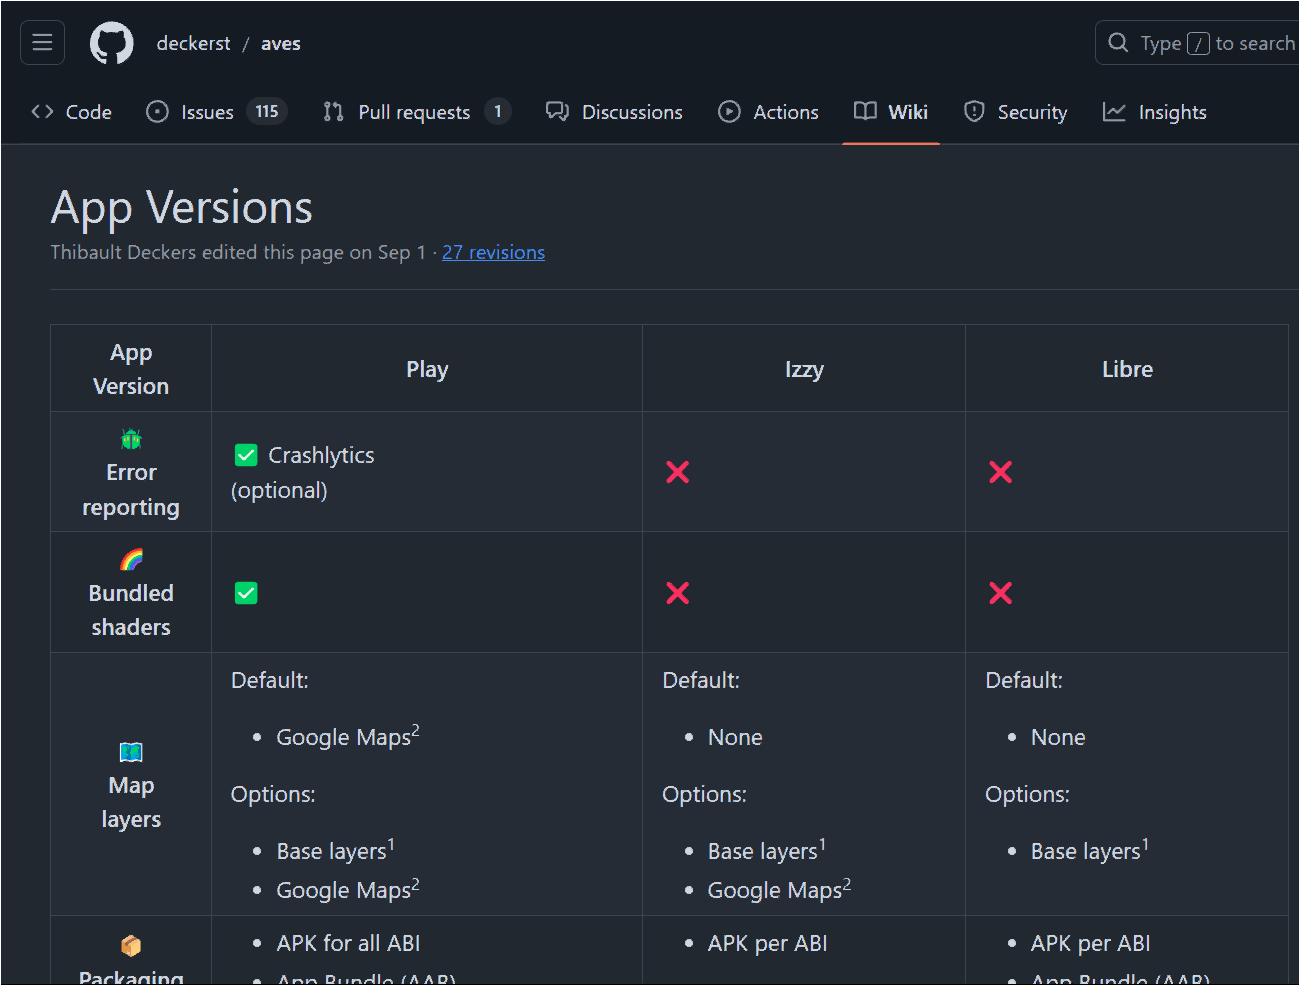Click the bug emoji in Error reporting

pyautogui.click(x=131, y=439)
